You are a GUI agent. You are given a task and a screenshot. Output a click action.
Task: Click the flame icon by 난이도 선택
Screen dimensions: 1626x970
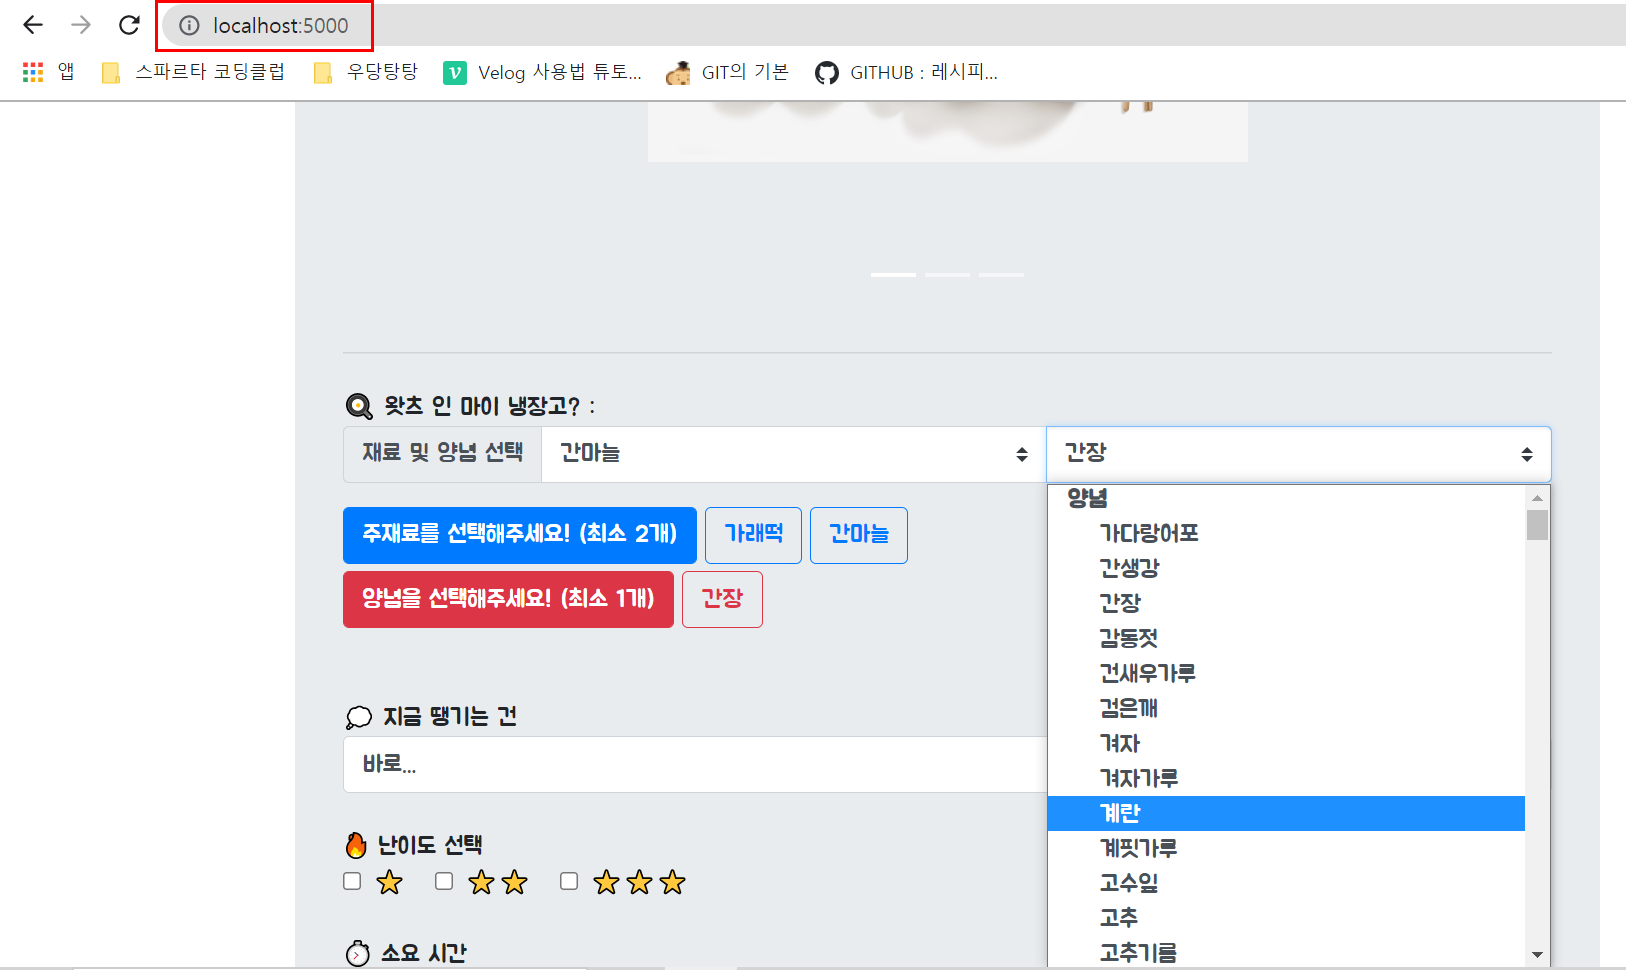pyautogui.click(x=356, y=845)
